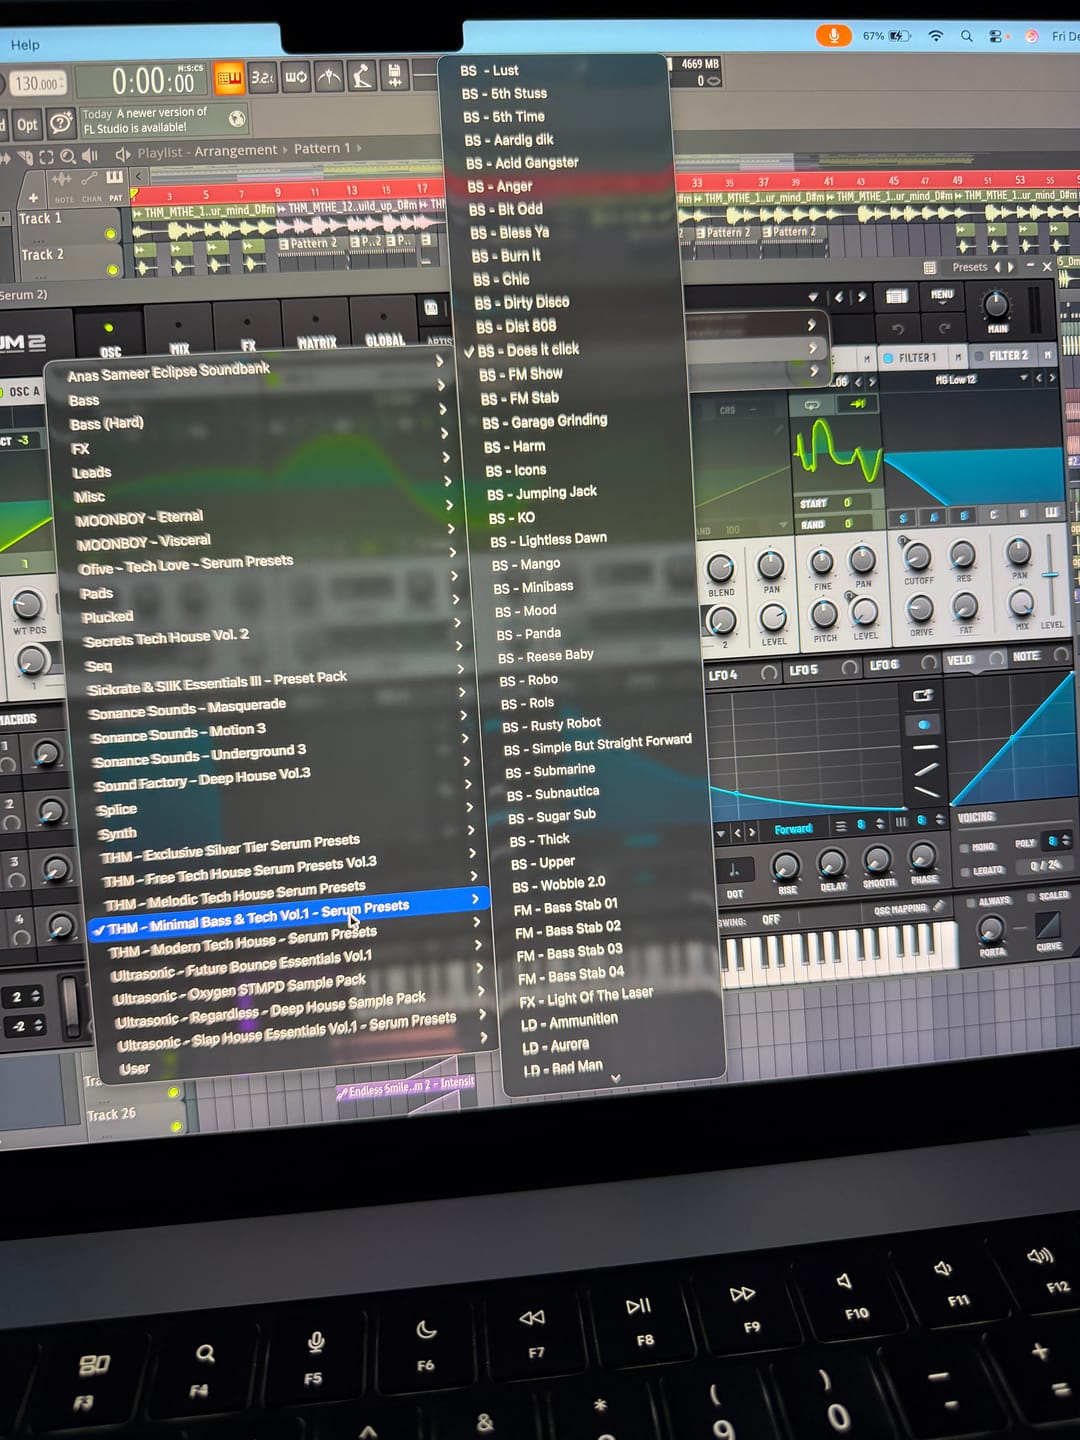Screen dimensions: 1080x1440
Task: Click the save project icon in FL toolbar
Action: [395, 74]
